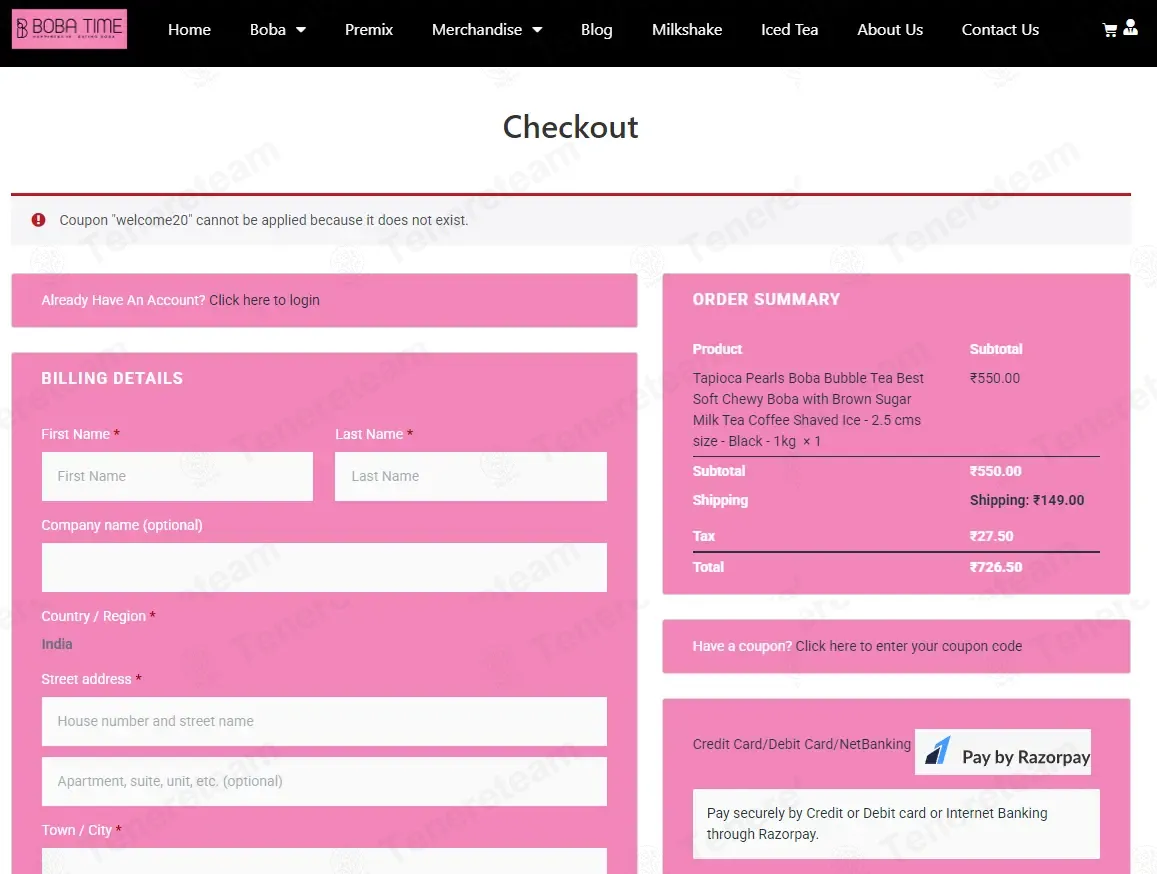Click 'Click here to enter your coupon code'
This screenshot has height=874, width=1157.
pyautogui.click(x=908, y=647)
